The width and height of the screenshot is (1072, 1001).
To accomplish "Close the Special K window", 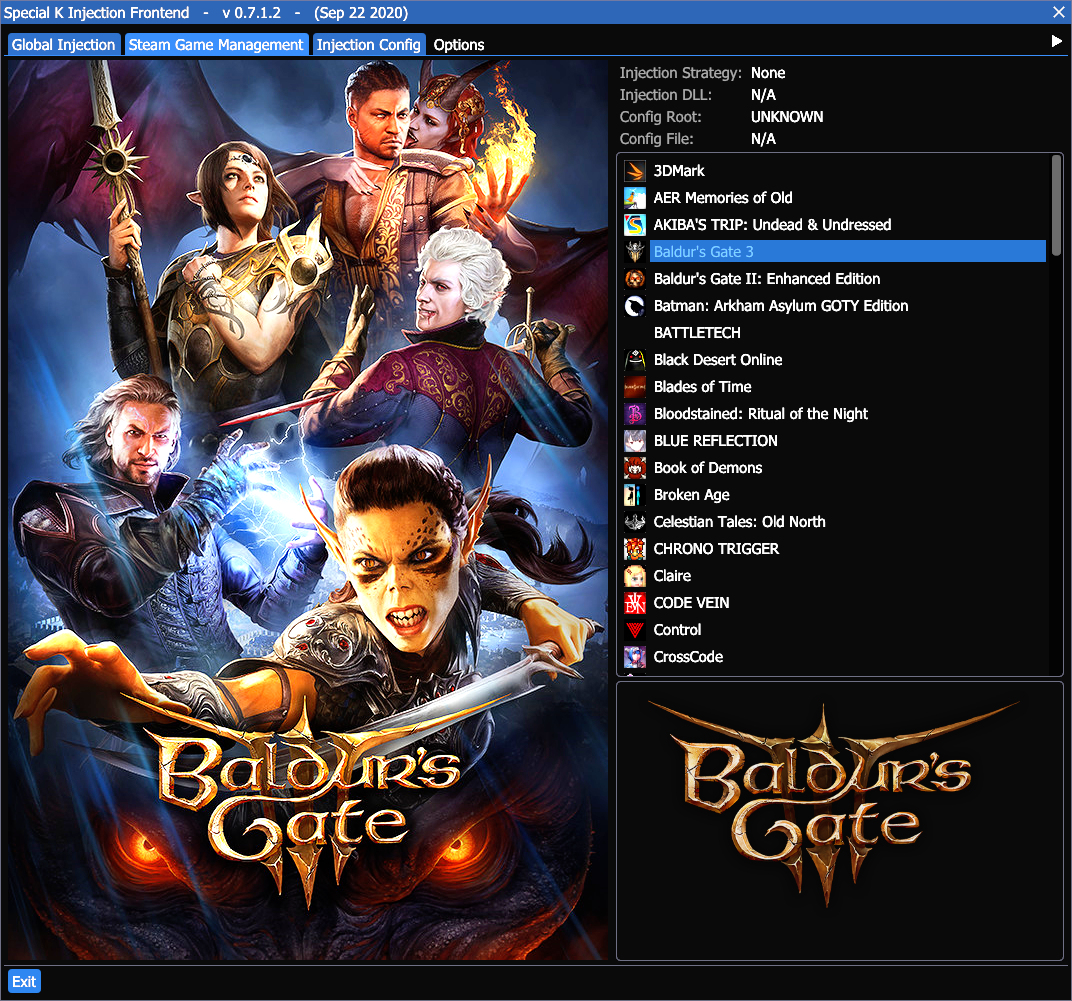I will click(1059, 12).
